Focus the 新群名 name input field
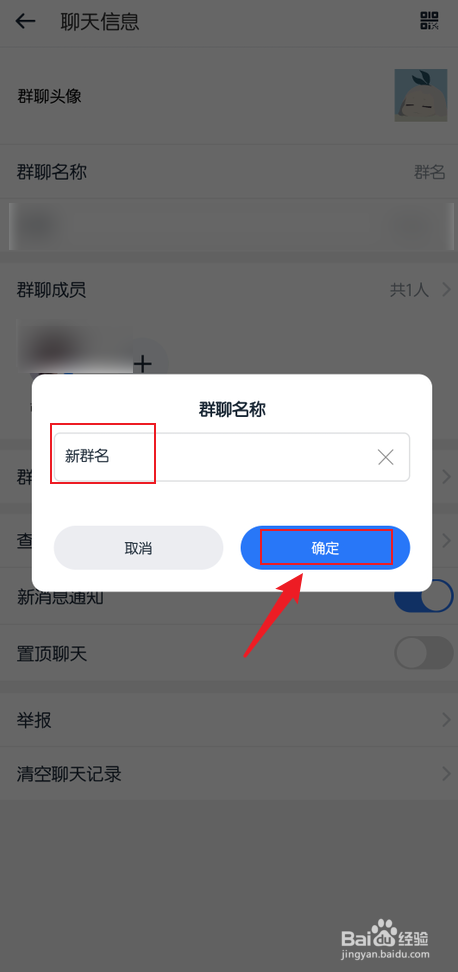Image resolution: width=458 pixels, height=972 pixels. click(x=232, y=457)
